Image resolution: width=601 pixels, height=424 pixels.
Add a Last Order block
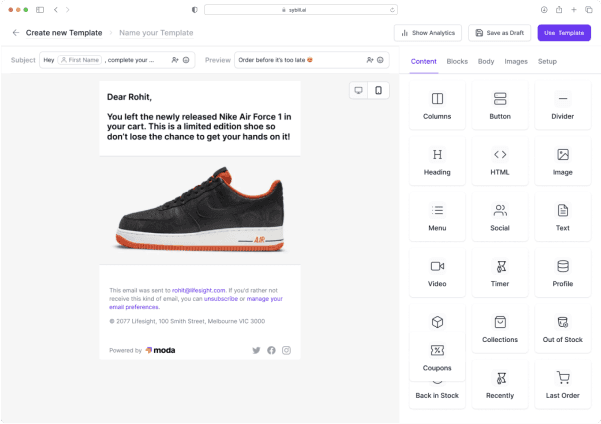point(562,384)
